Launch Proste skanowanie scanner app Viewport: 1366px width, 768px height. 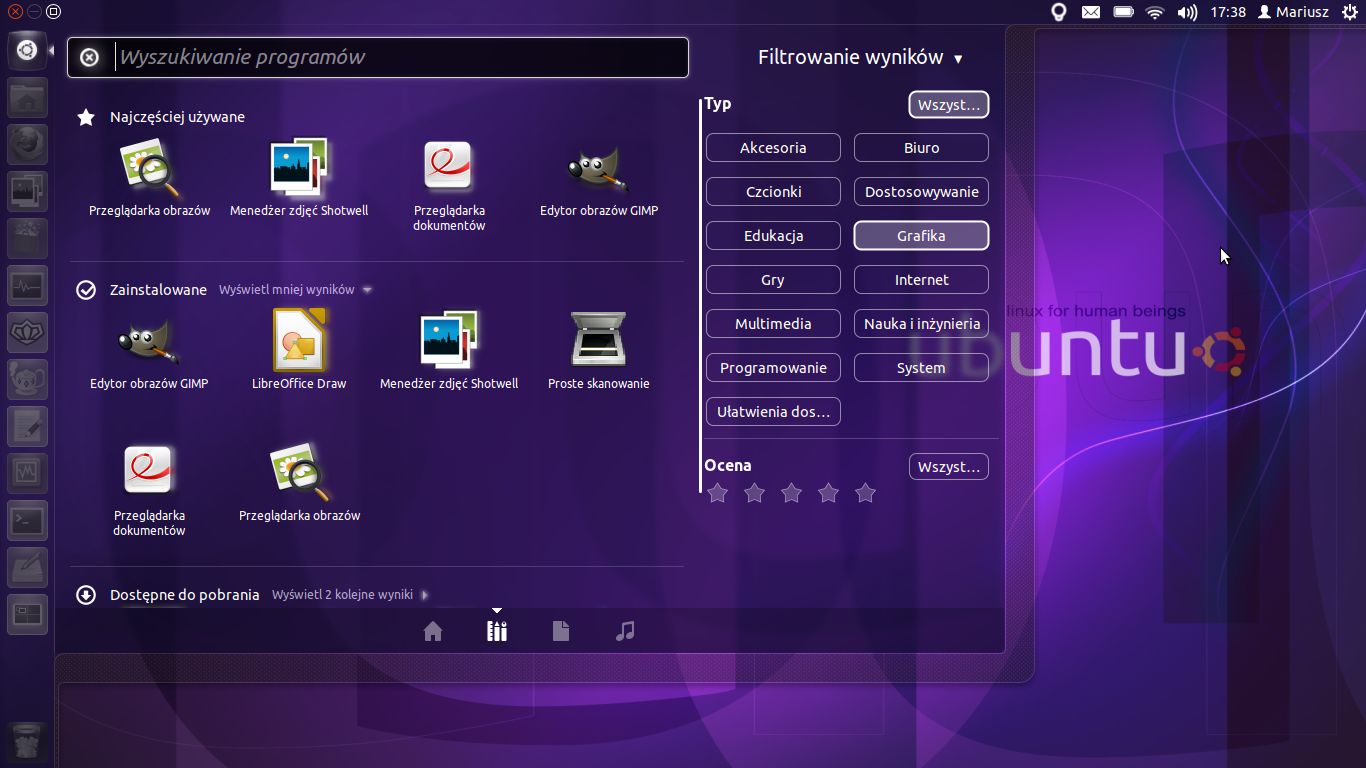(x=599, y=350)
